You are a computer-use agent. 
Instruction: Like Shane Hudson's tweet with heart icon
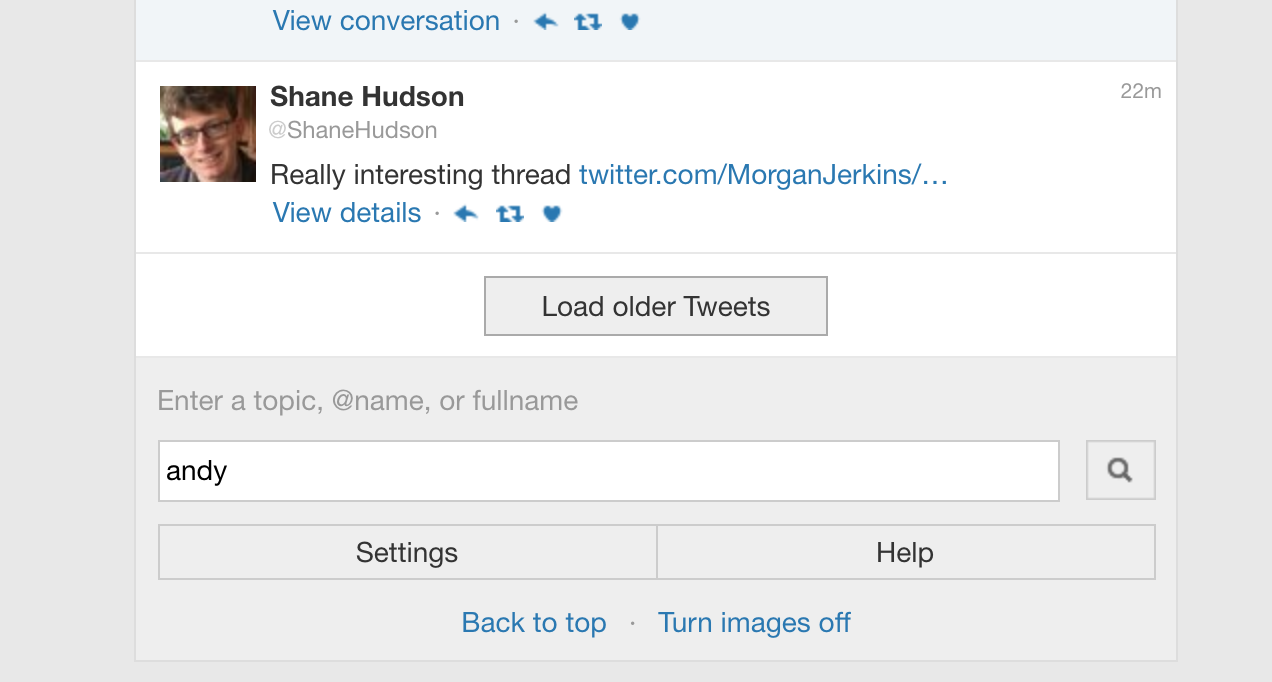click(552, 213)
